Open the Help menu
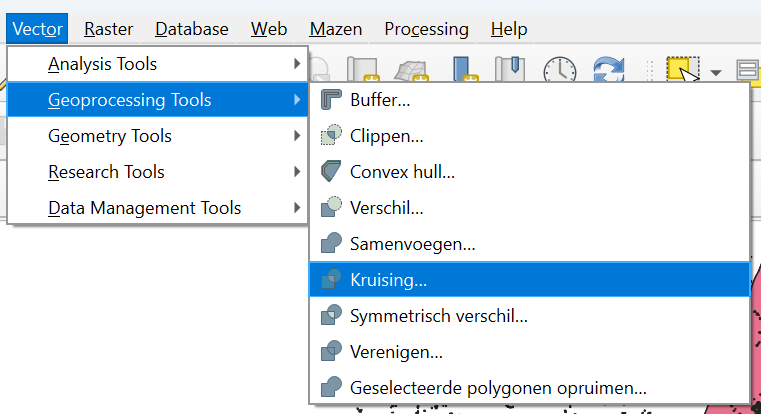Image resolution: width=761 pixels, height=414 pixels. [508, 29]
